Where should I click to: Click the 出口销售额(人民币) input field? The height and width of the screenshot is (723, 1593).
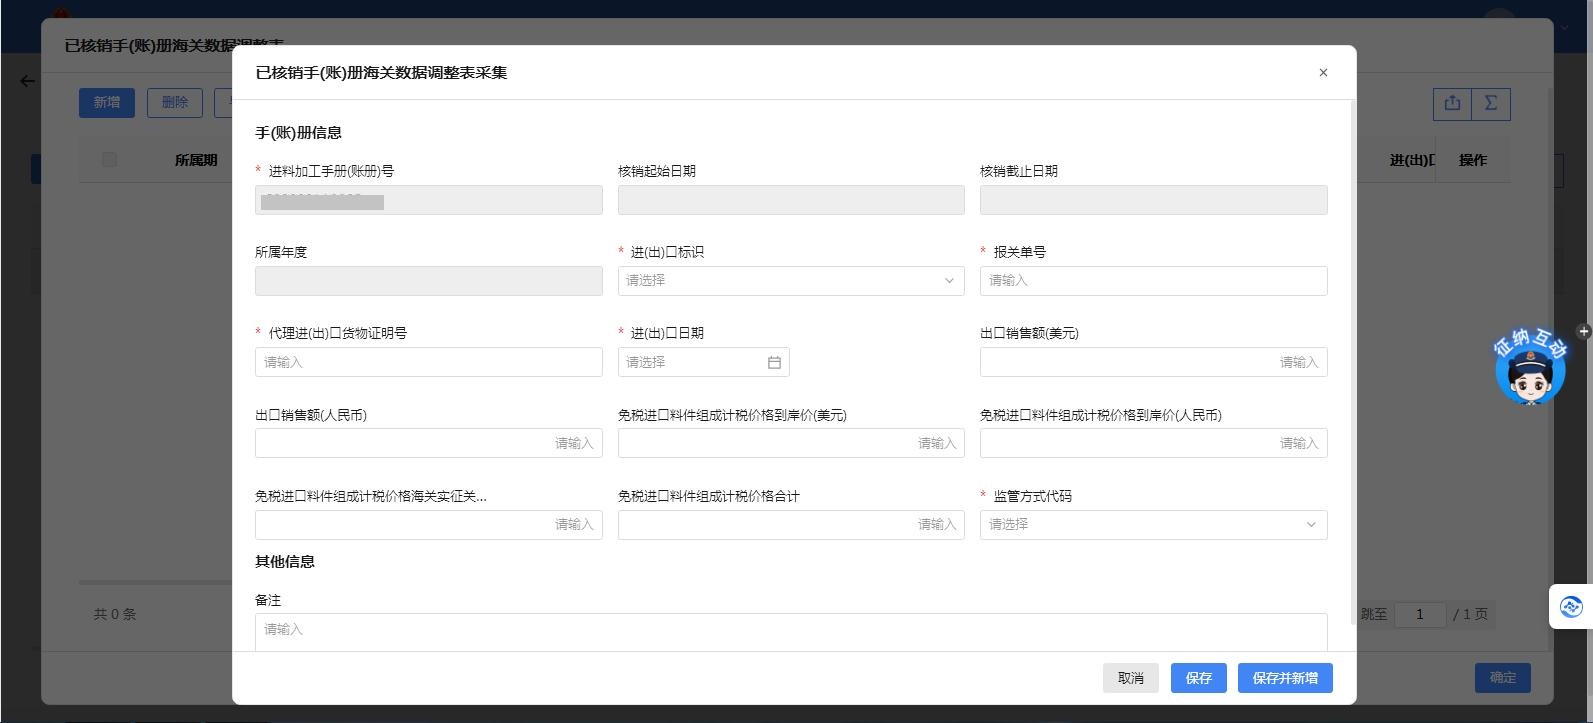pyautogui.click(x=428, y=443)
